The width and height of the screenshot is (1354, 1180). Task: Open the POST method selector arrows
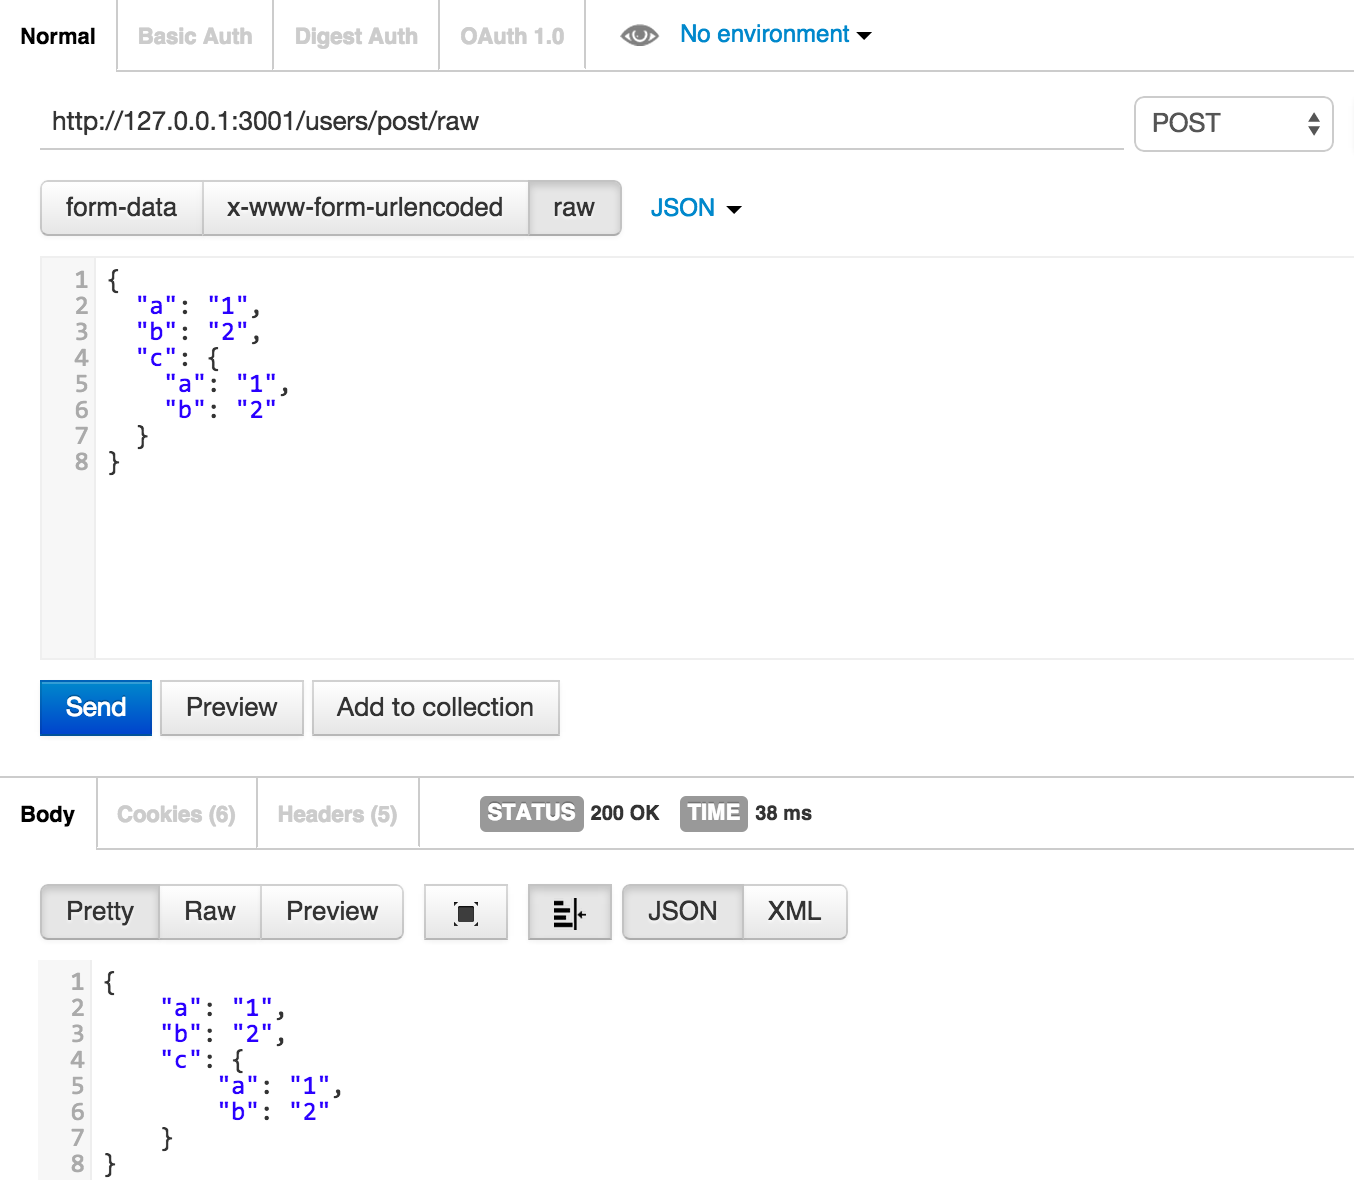pyautogui.click(x=1313, y=124)
